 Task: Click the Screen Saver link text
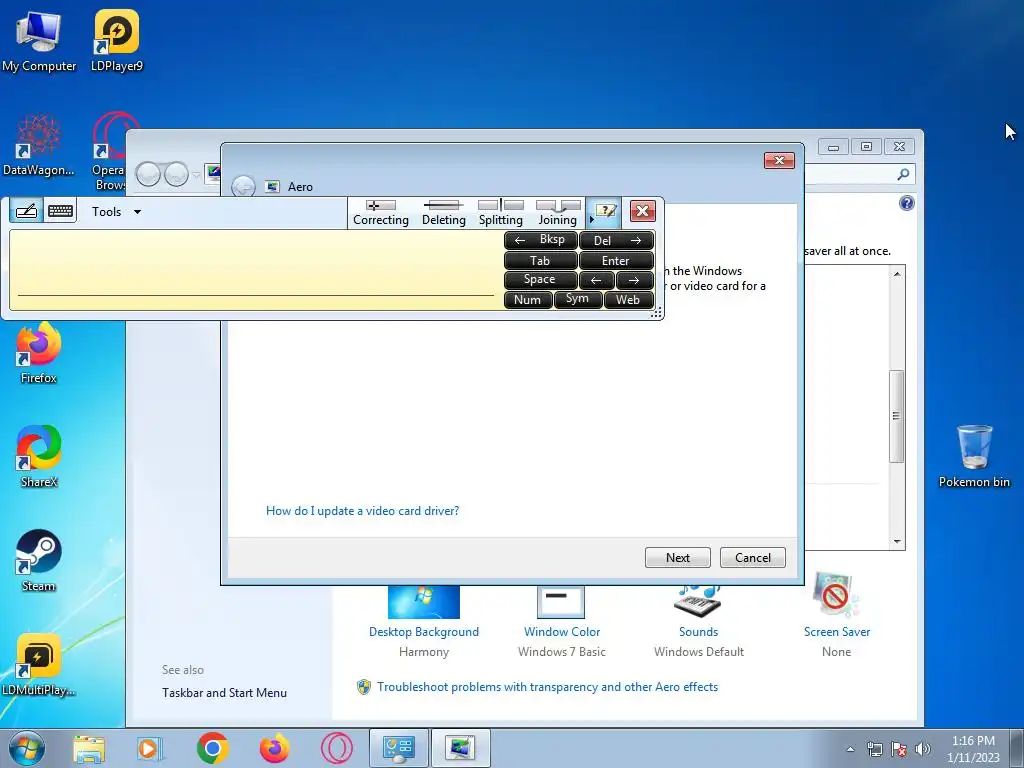coord(837,632)
